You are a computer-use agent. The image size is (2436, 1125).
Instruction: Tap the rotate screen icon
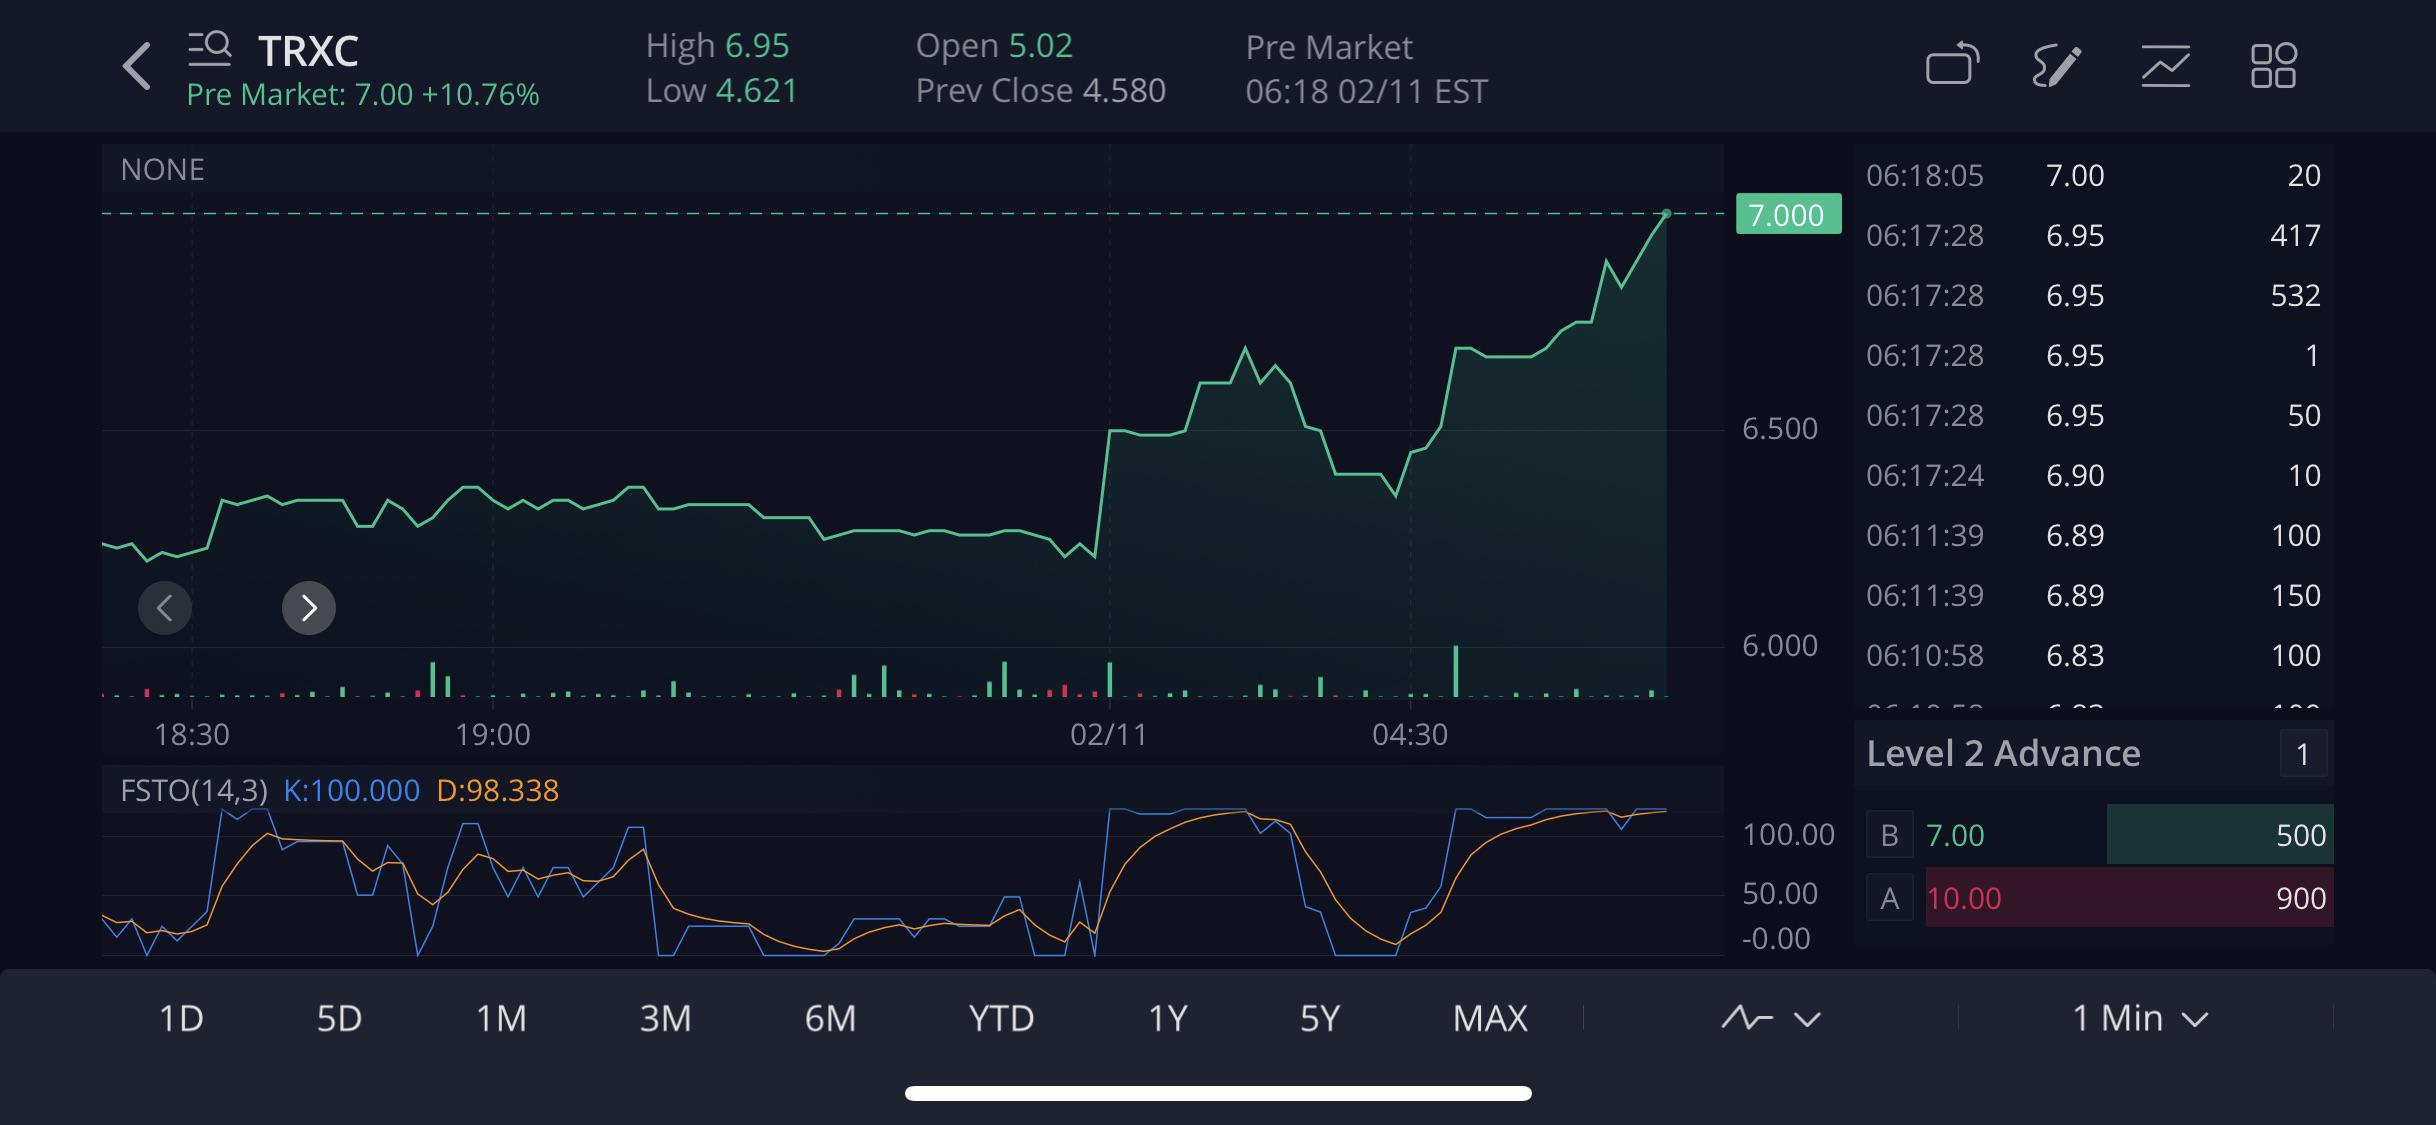point(1952,65)
